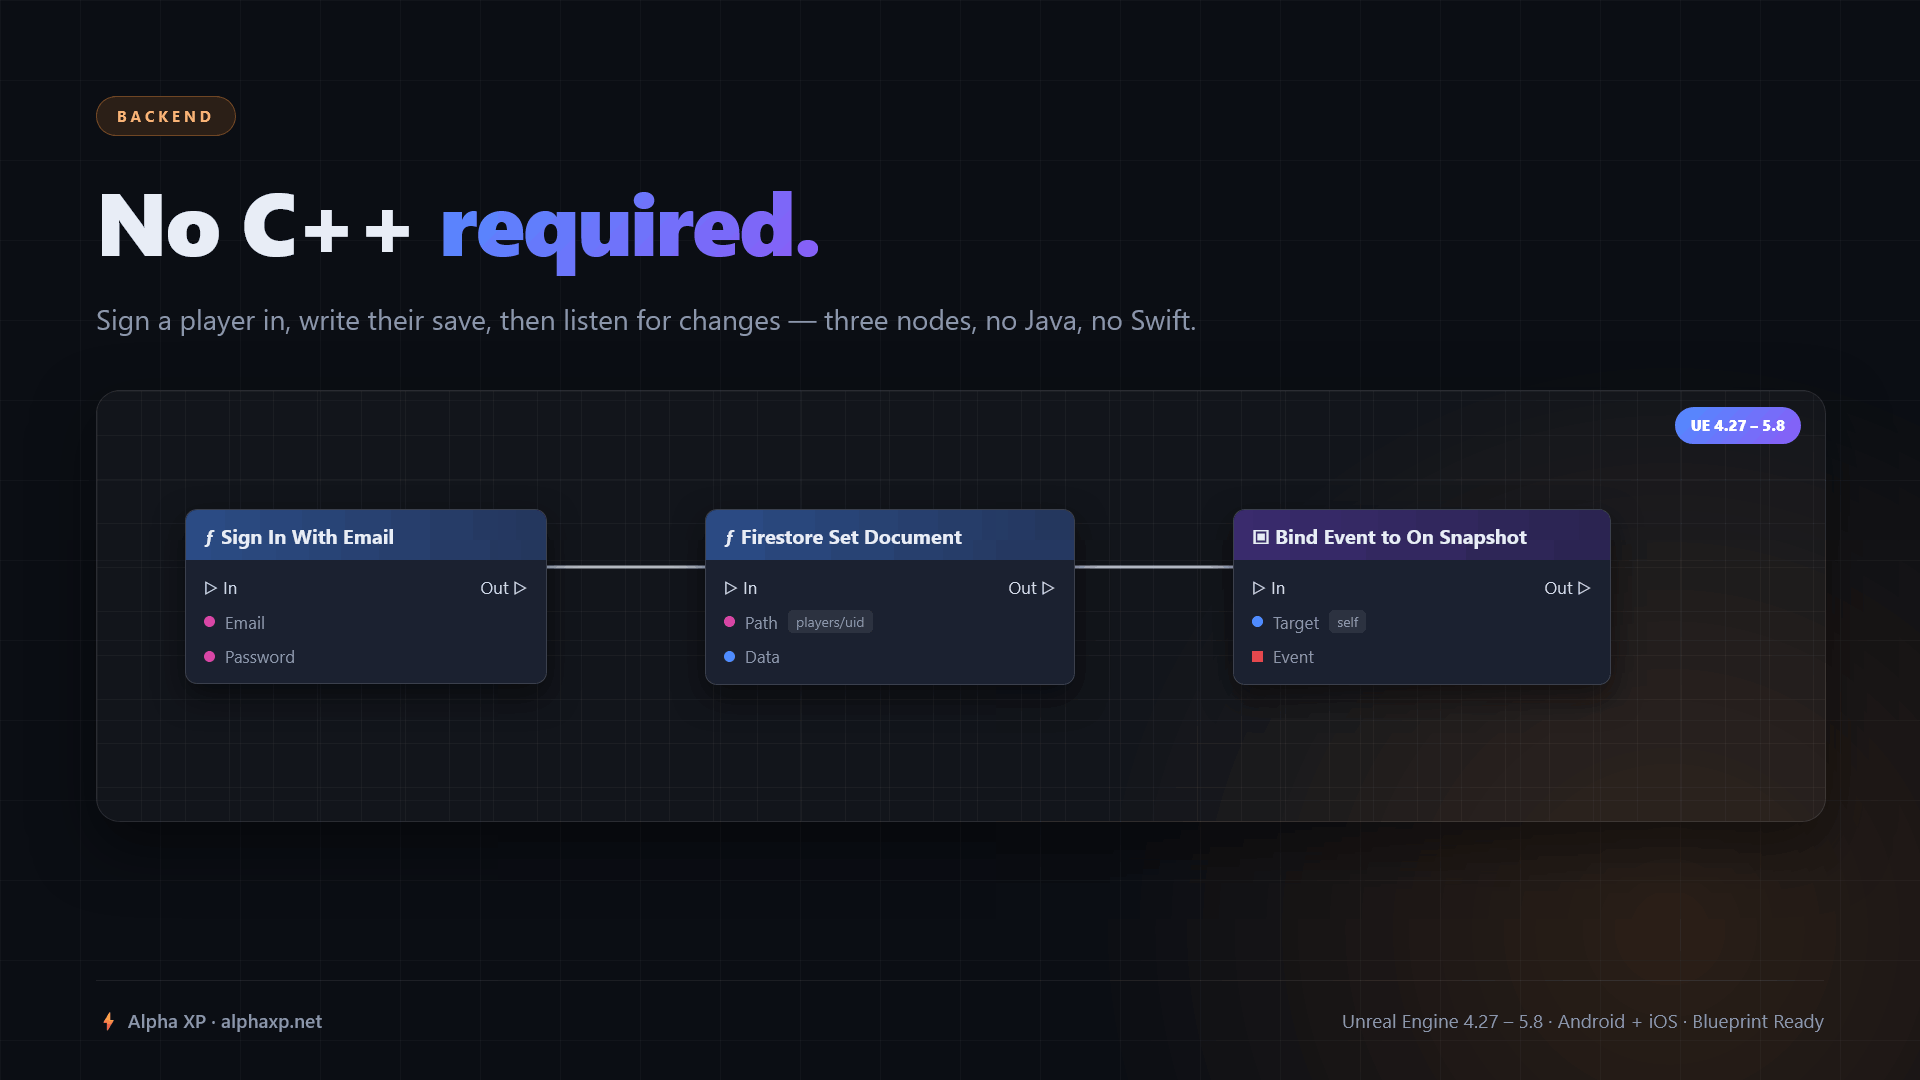Screen dimensions: 1920x1080
Task: Select the pink Email input pin
Action: (210, 622)
